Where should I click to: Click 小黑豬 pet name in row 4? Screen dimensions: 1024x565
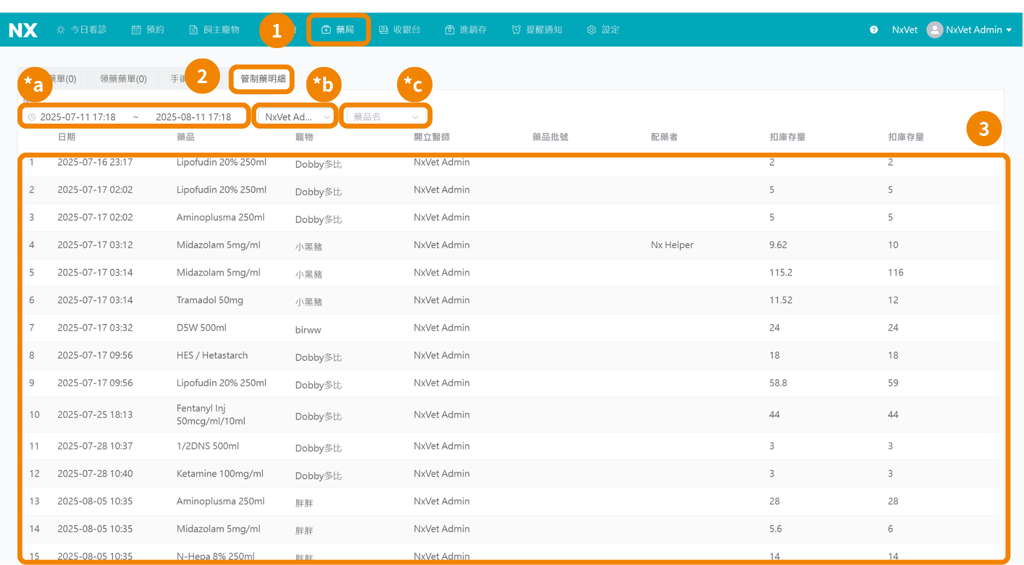(x=309, y=247)
